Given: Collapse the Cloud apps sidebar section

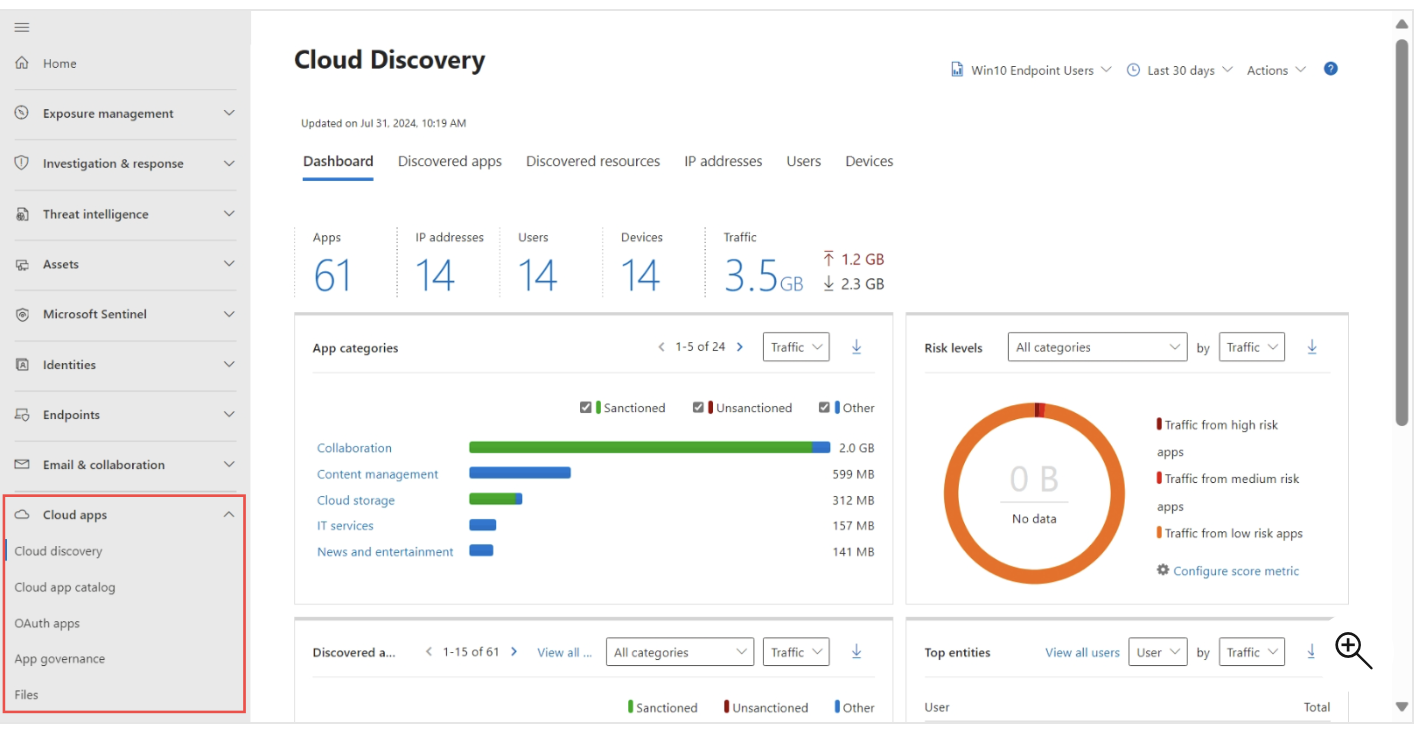Looking at the screenshot, I should pos(229,515).
